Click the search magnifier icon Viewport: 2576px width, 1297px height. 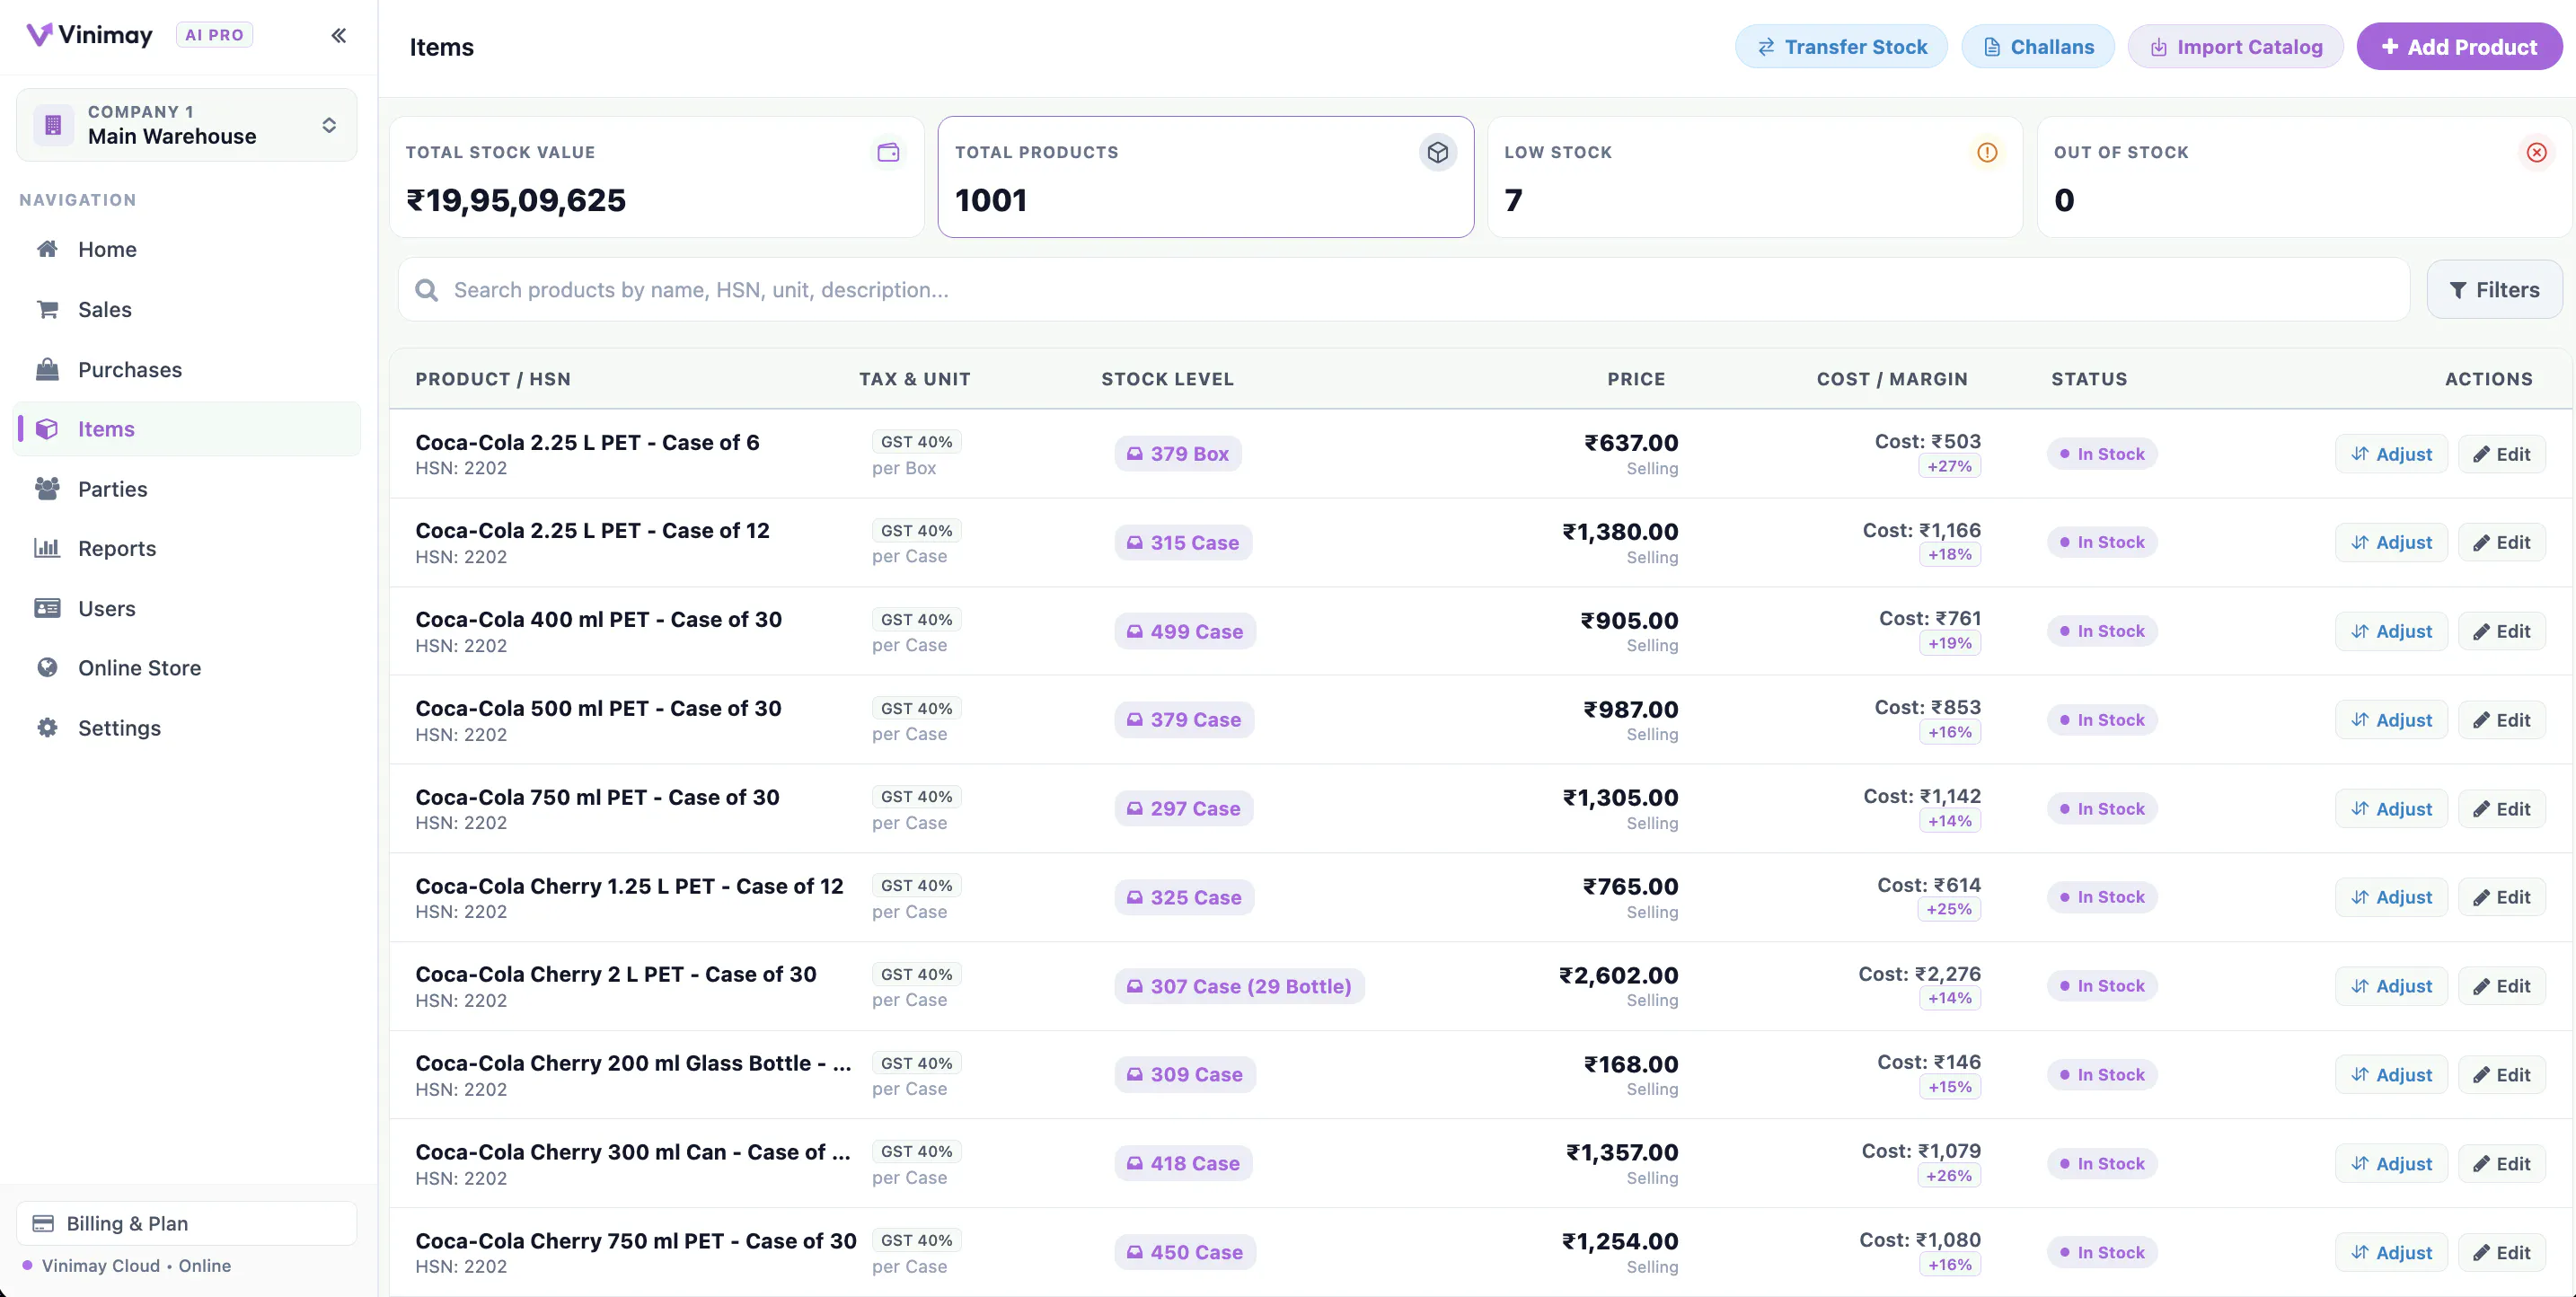pyautogui.click(x=427, y=290)
